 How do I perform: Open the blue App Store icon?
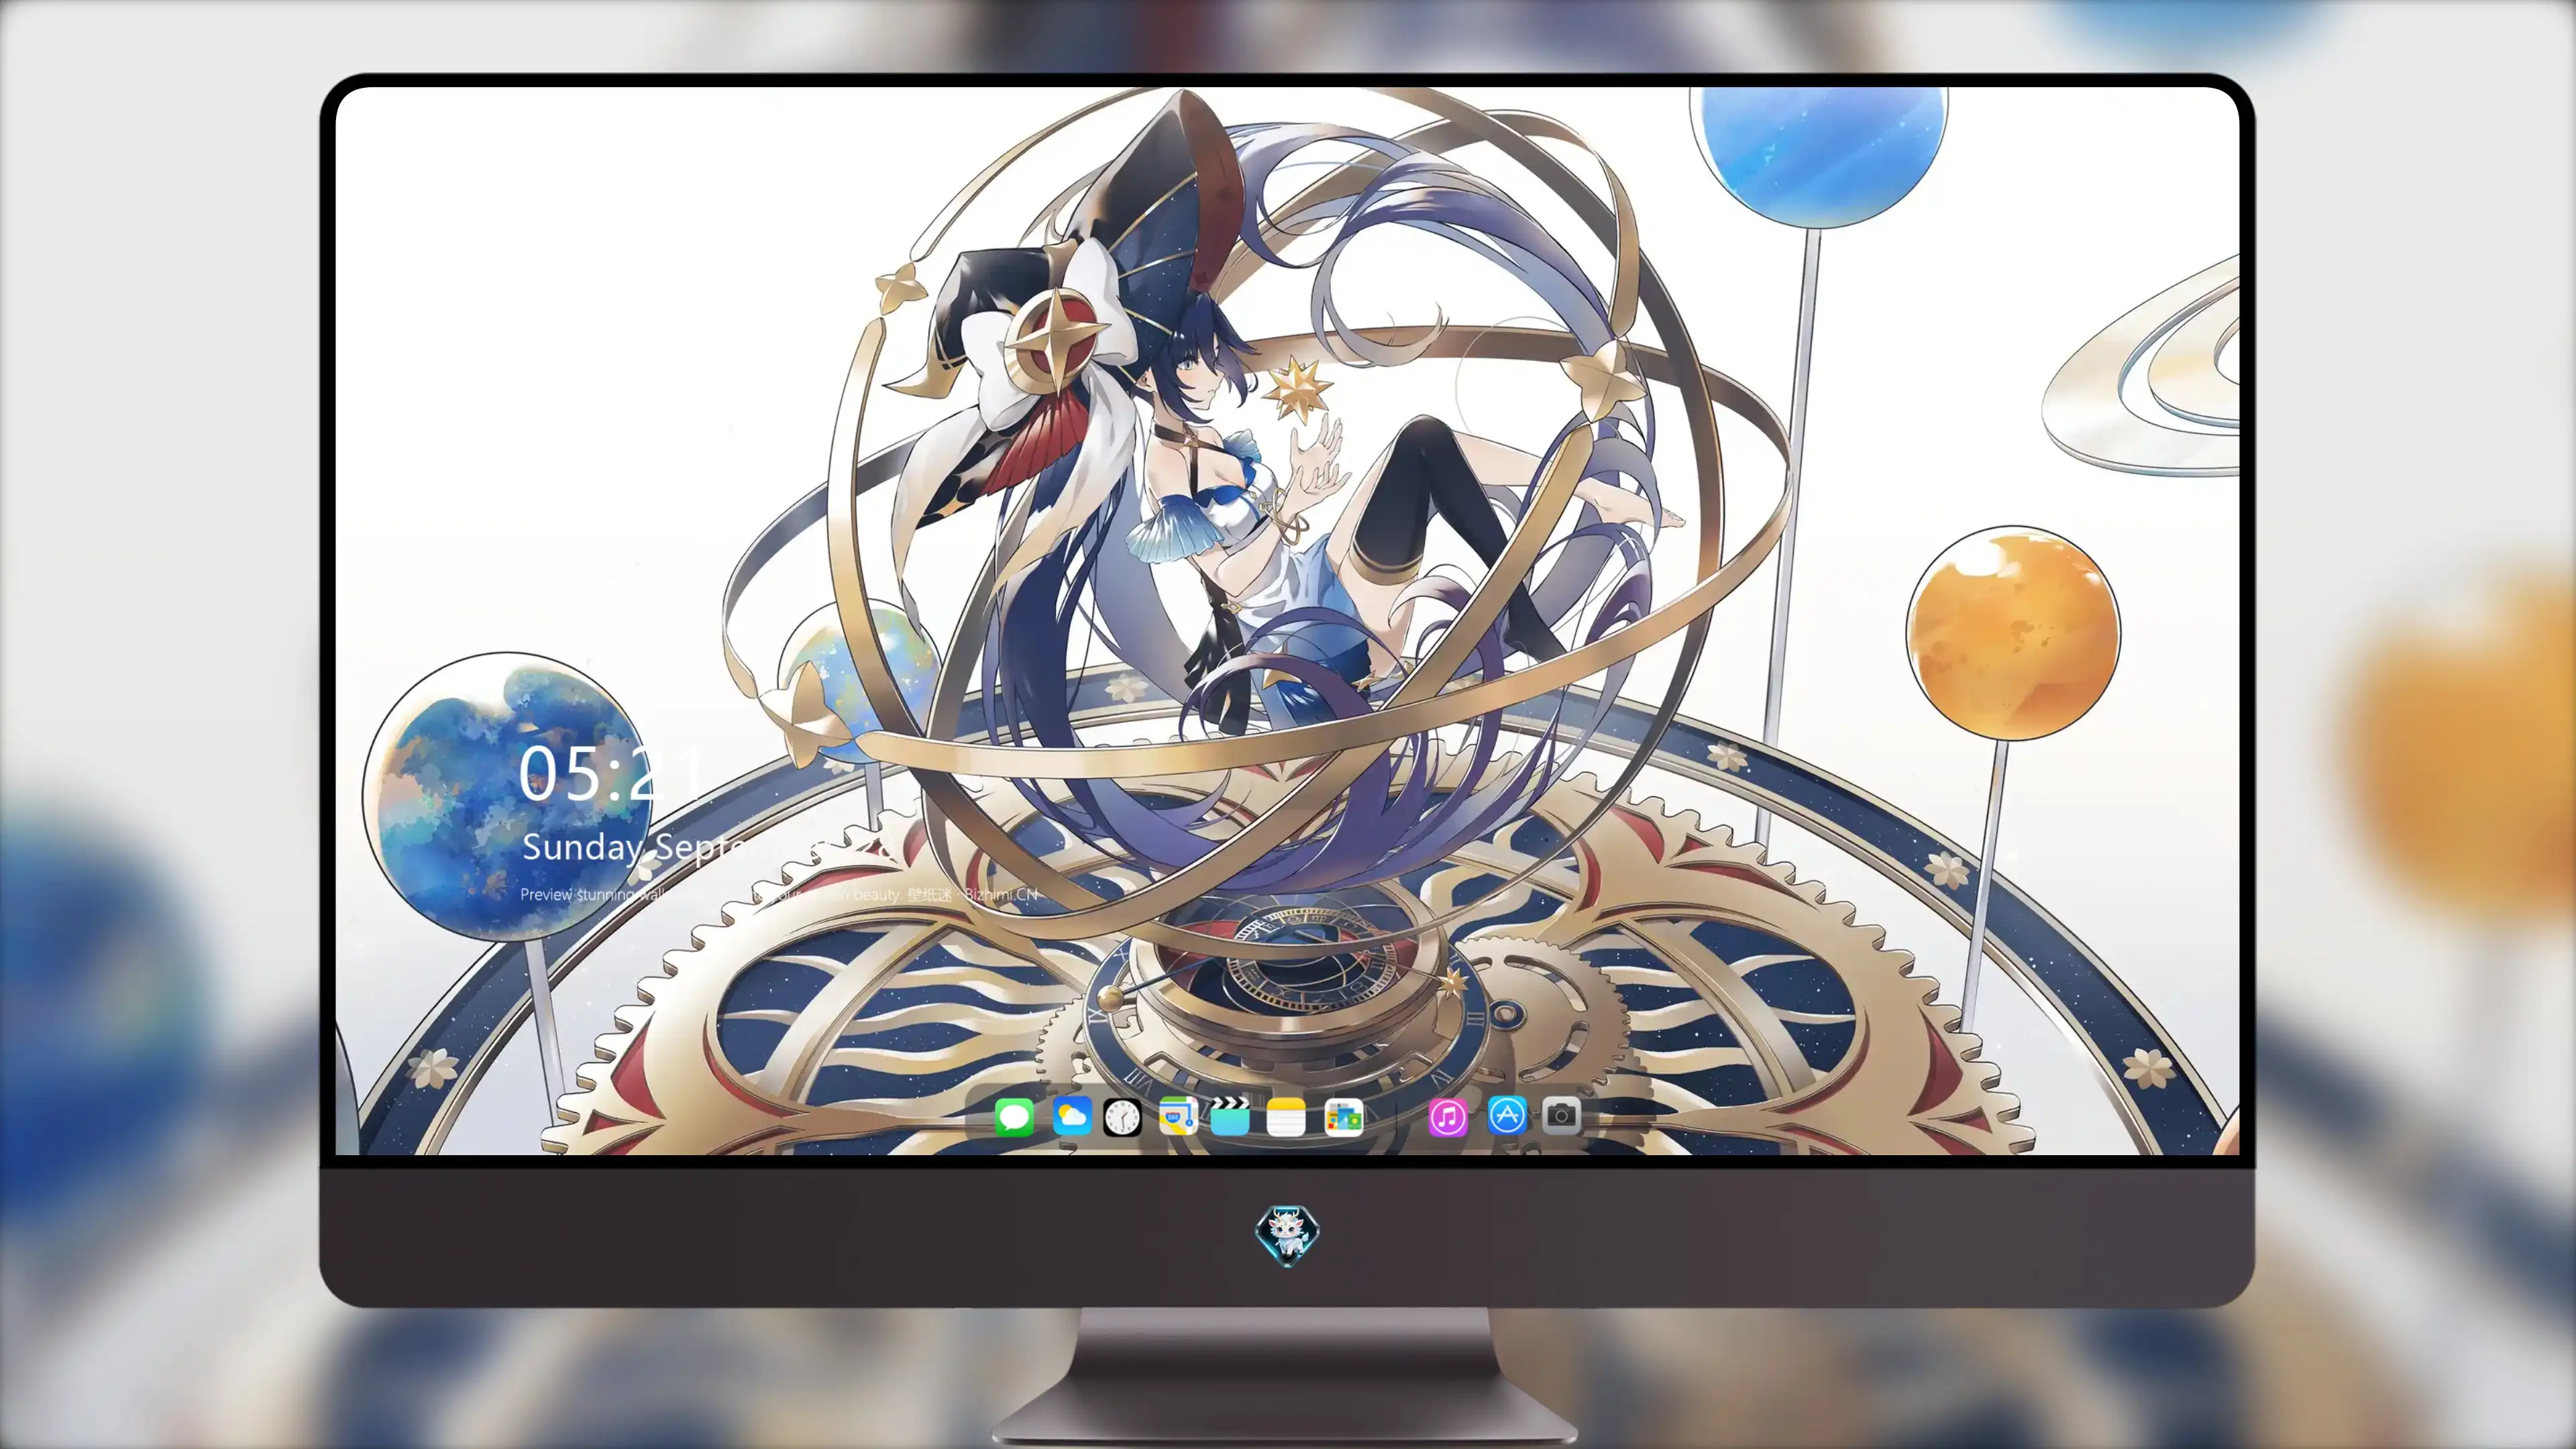1507,1115
